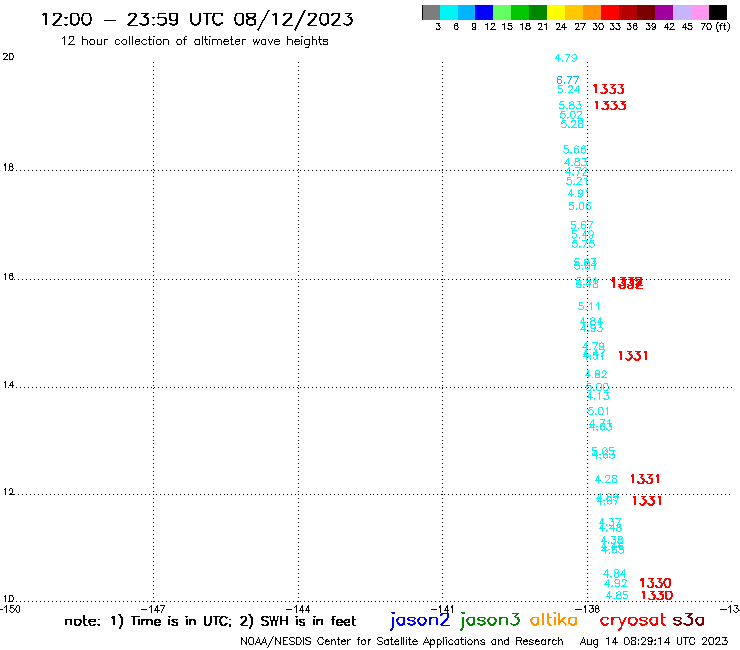
Task: Click the 6.77 wave height value
Action: 568,80
